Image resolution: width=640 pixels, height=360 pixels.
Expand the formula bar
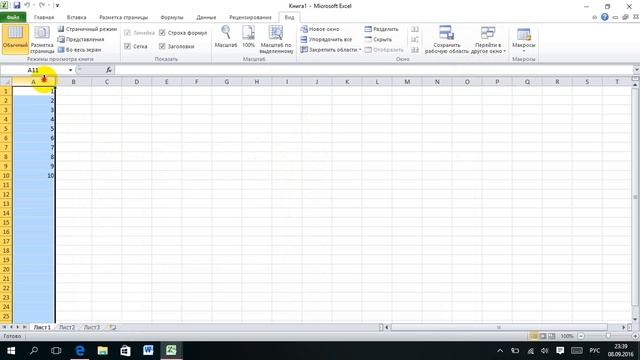(636, 70)
